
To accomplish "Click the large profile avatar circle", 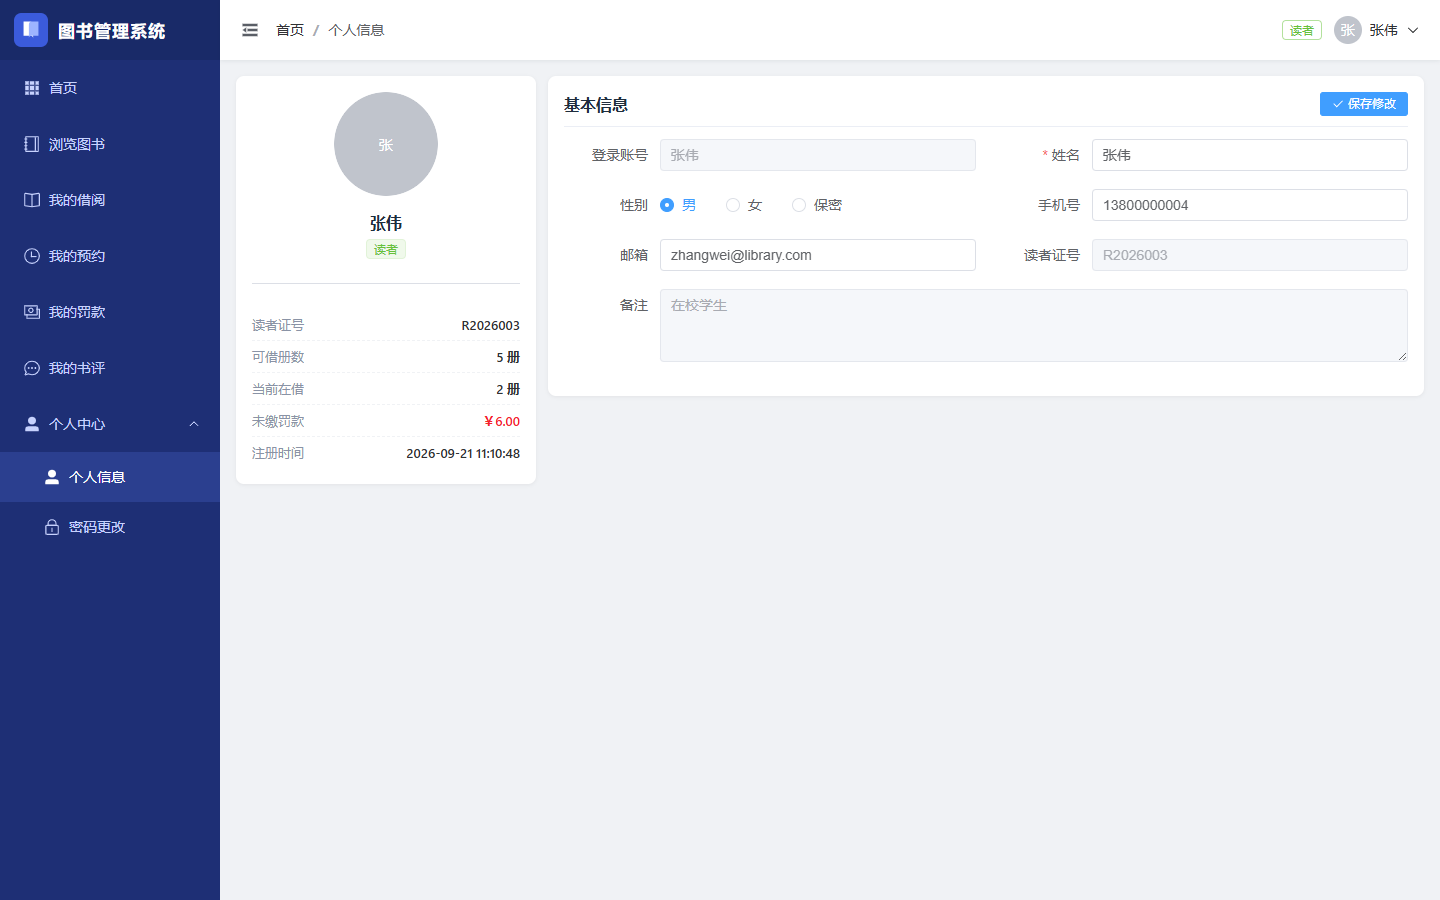I will (x=386, y=144).
